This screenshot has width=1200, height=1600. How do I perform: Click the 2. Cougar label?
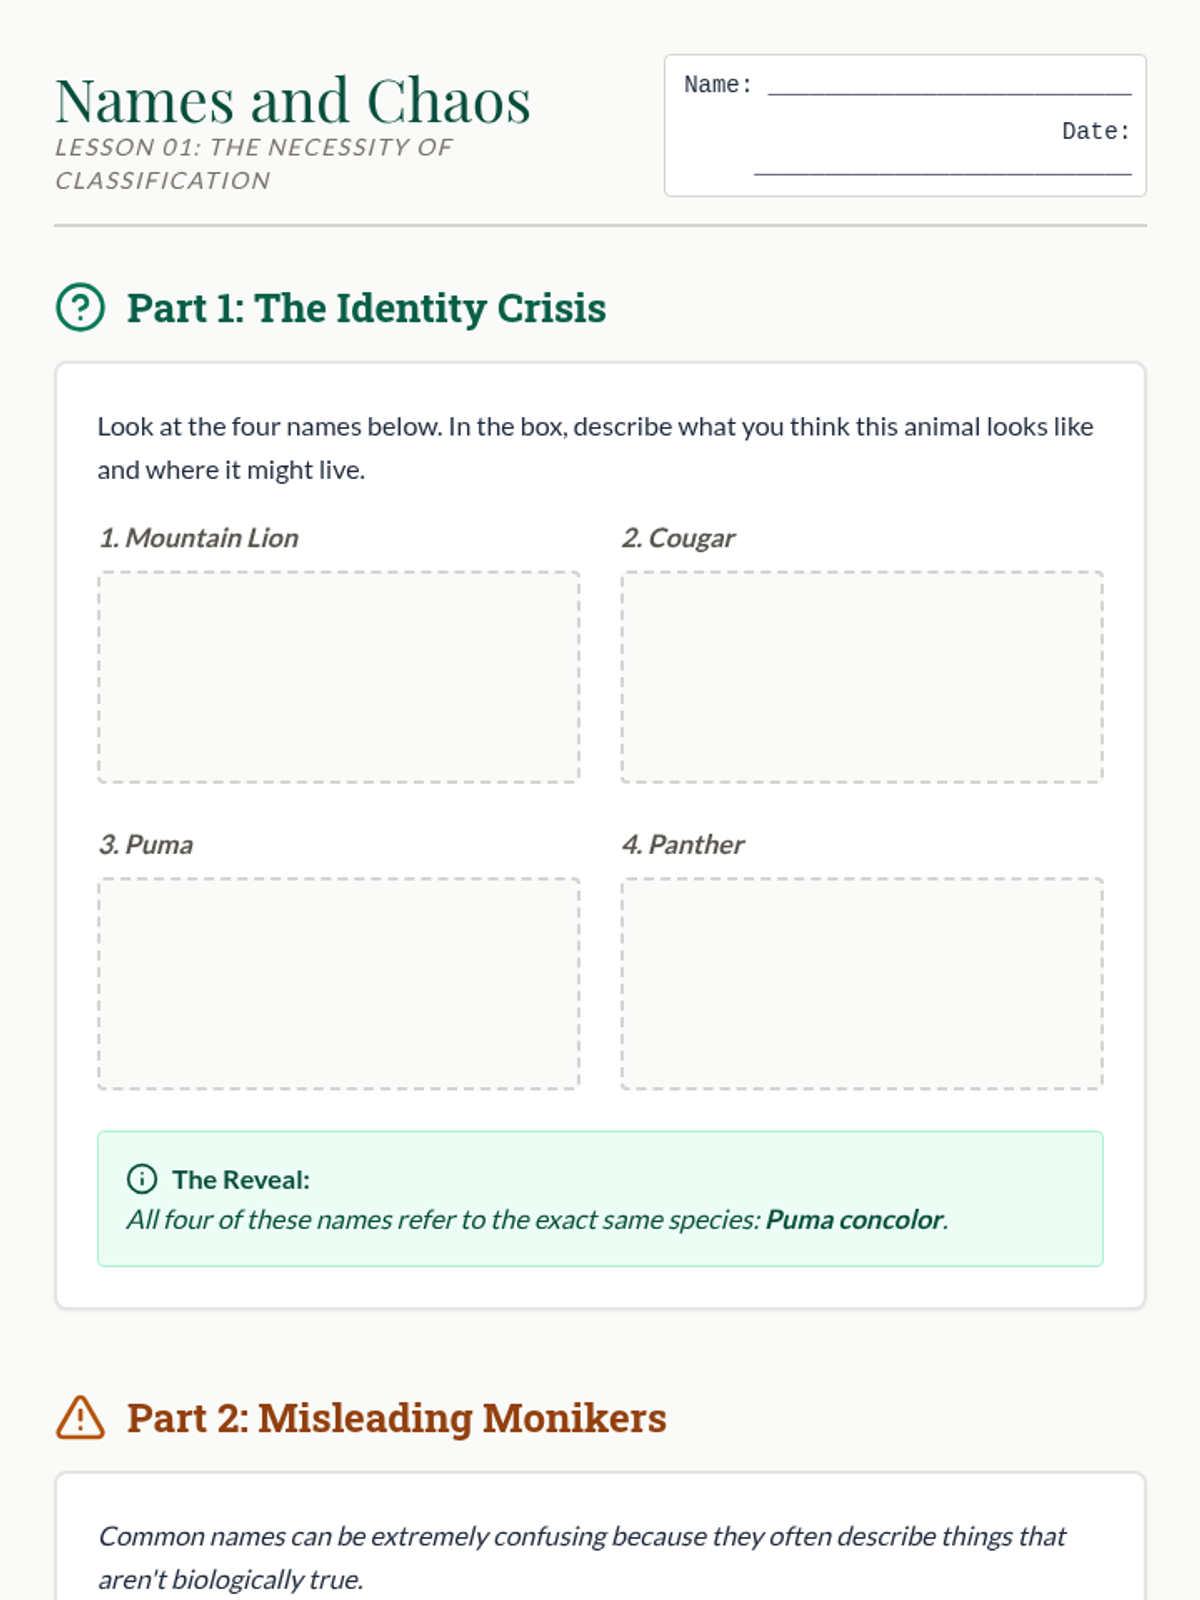(x=678, y=538)
